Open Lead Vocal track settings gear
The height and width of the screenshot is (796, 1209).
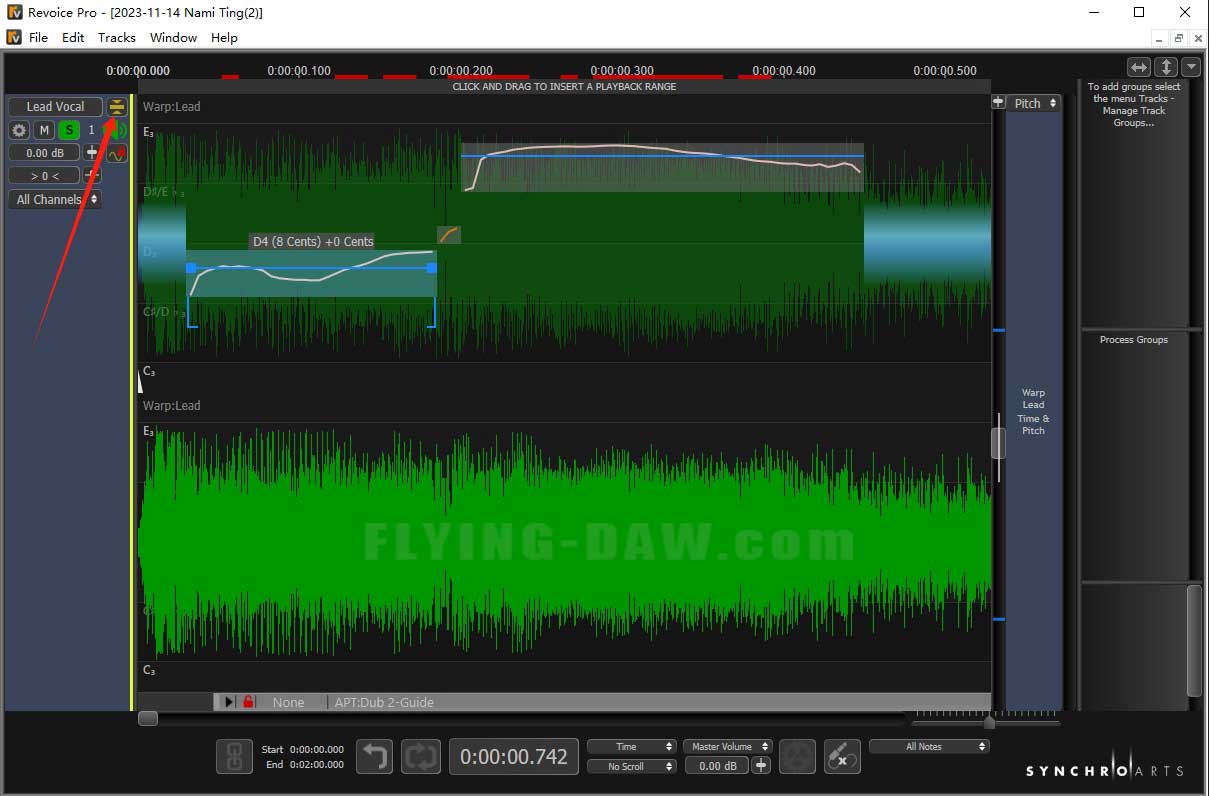coord(19,130)
